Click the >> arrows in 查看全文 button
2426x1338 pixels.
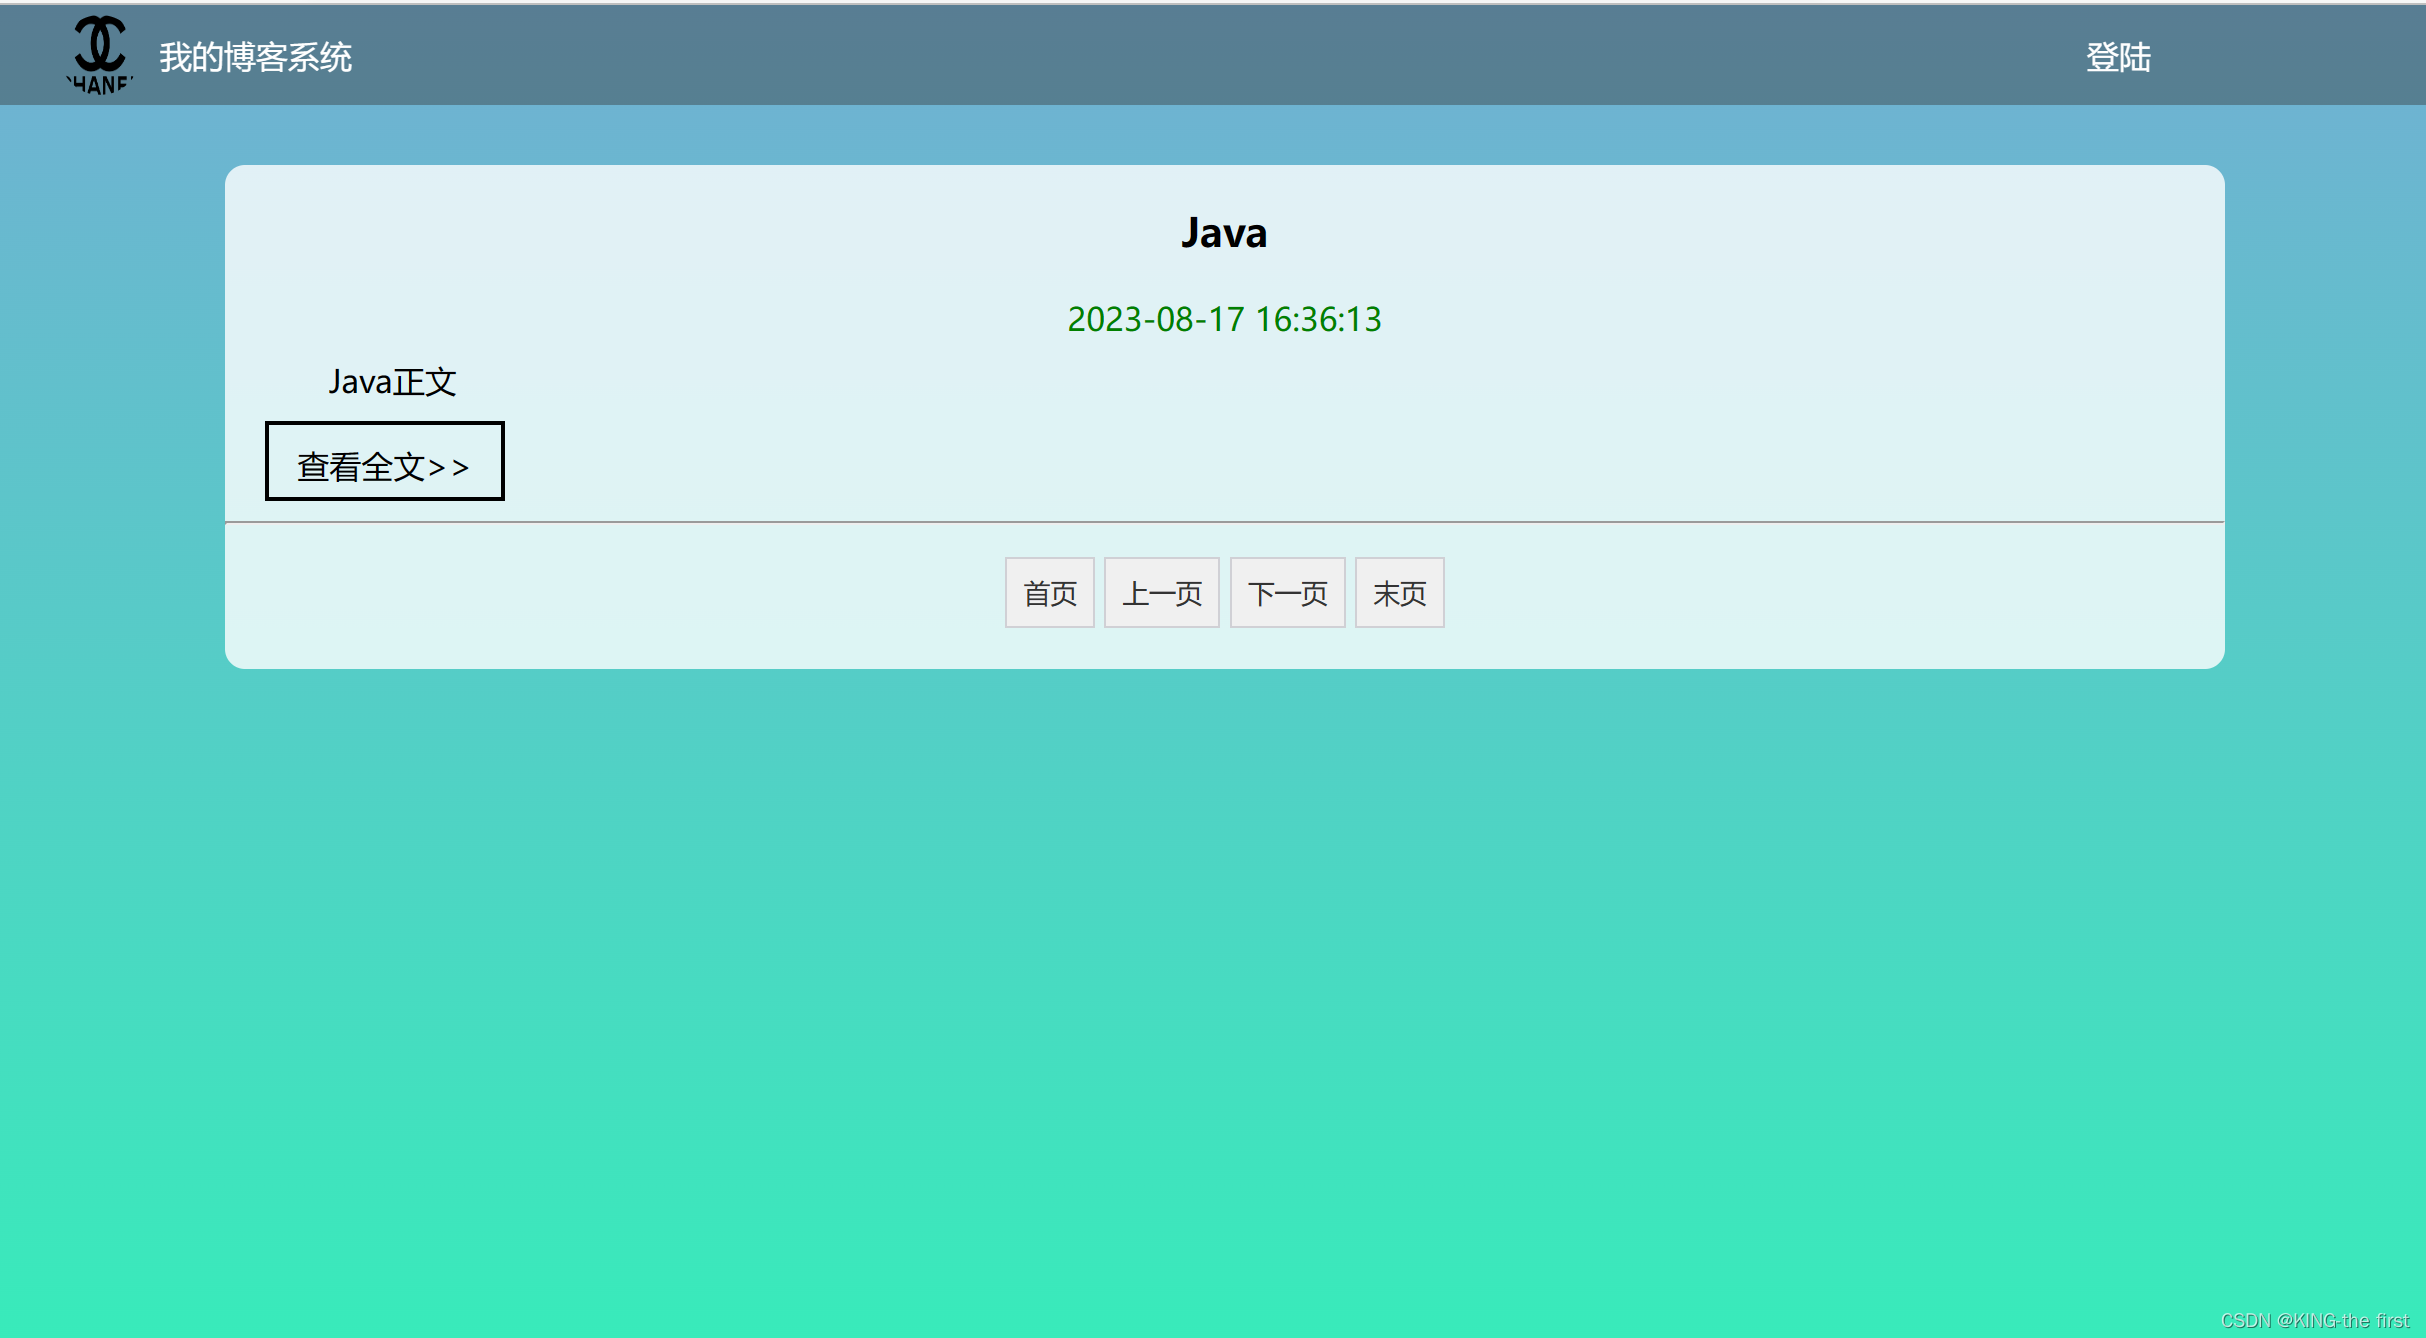tap(449, 467)
